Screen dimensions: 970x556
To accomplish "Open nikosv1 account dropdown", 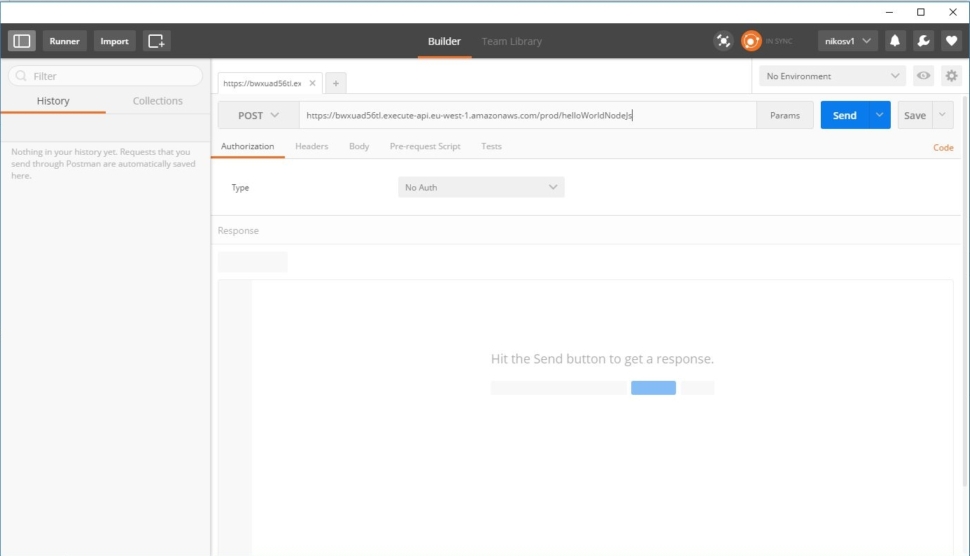I will pyautogui.click(x=848, y=41).
